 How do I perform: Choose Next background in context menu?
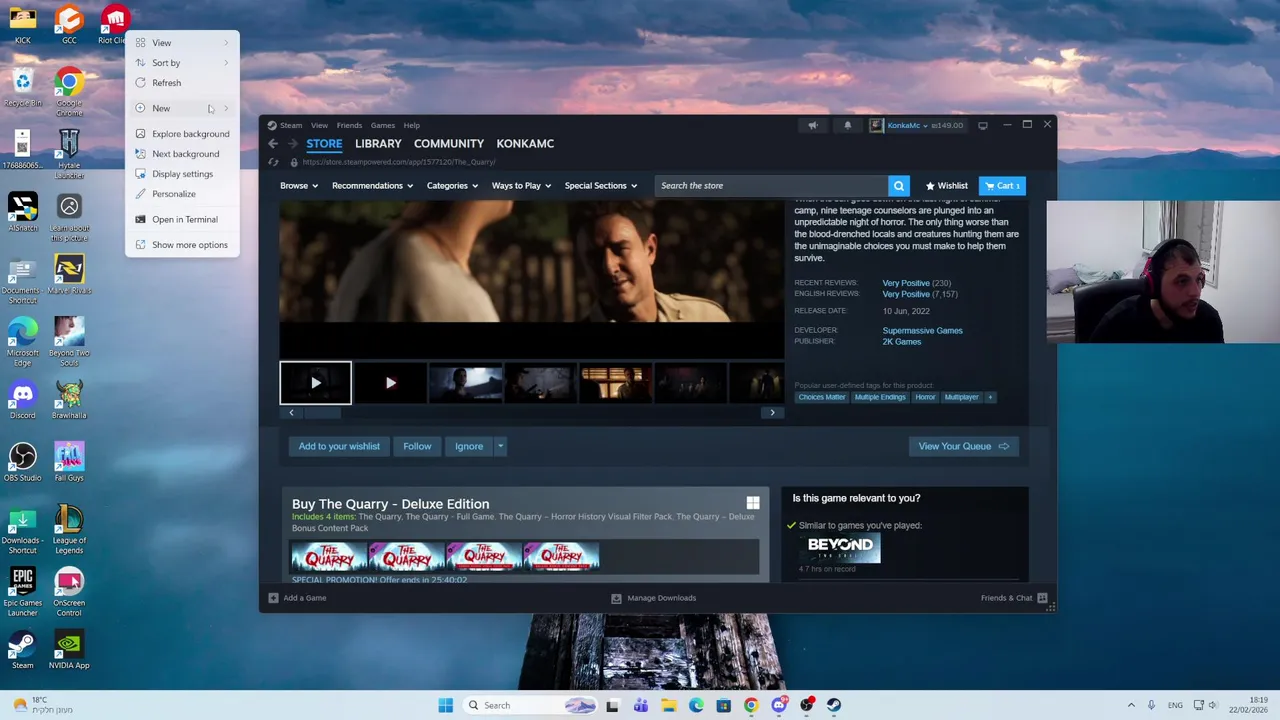[x=182, y=154]
